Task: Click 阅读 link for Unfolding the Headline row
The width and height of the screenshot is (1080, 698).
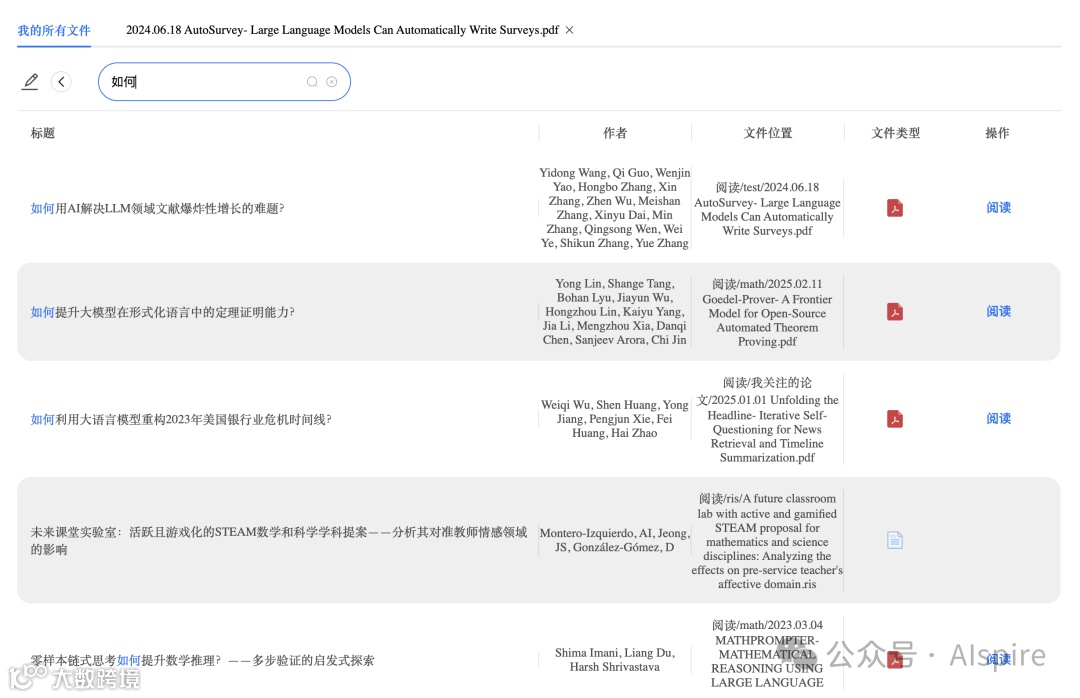Action: pyautogui.click(x=998, y=418)
